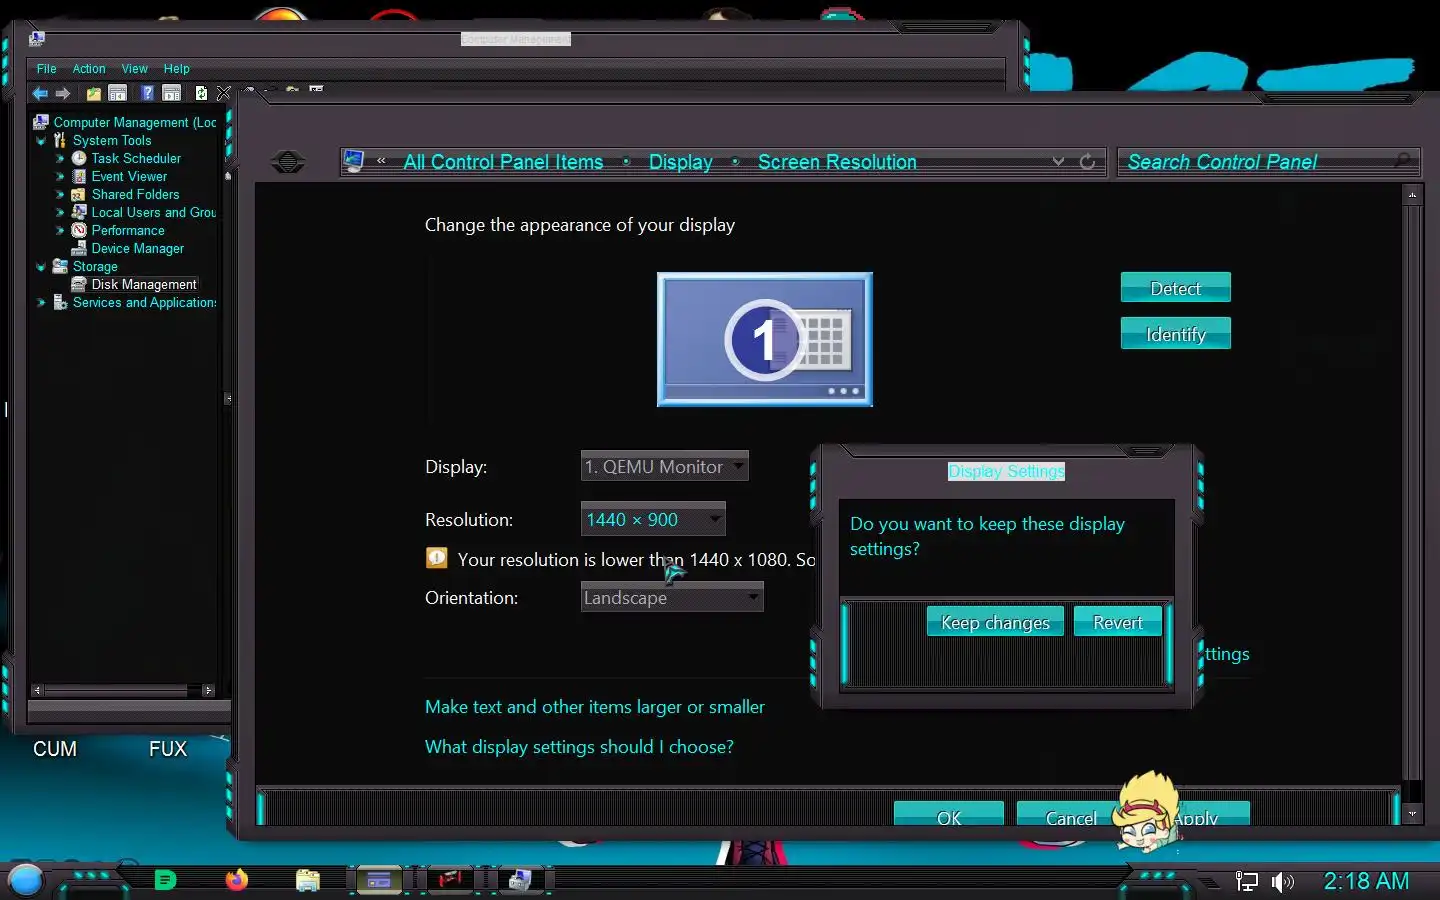The width and height of the screenshot is (1440, 900).
Task: Switch to the highlighted Control Panel taskbar button
Action: [x=379, y=880]
